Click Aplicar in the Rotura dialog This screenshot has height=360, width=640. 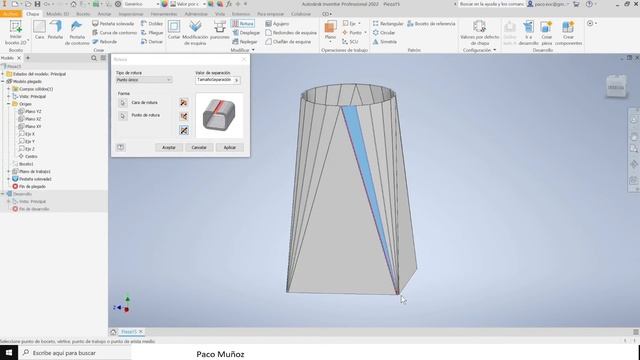(x=230, y=147)
